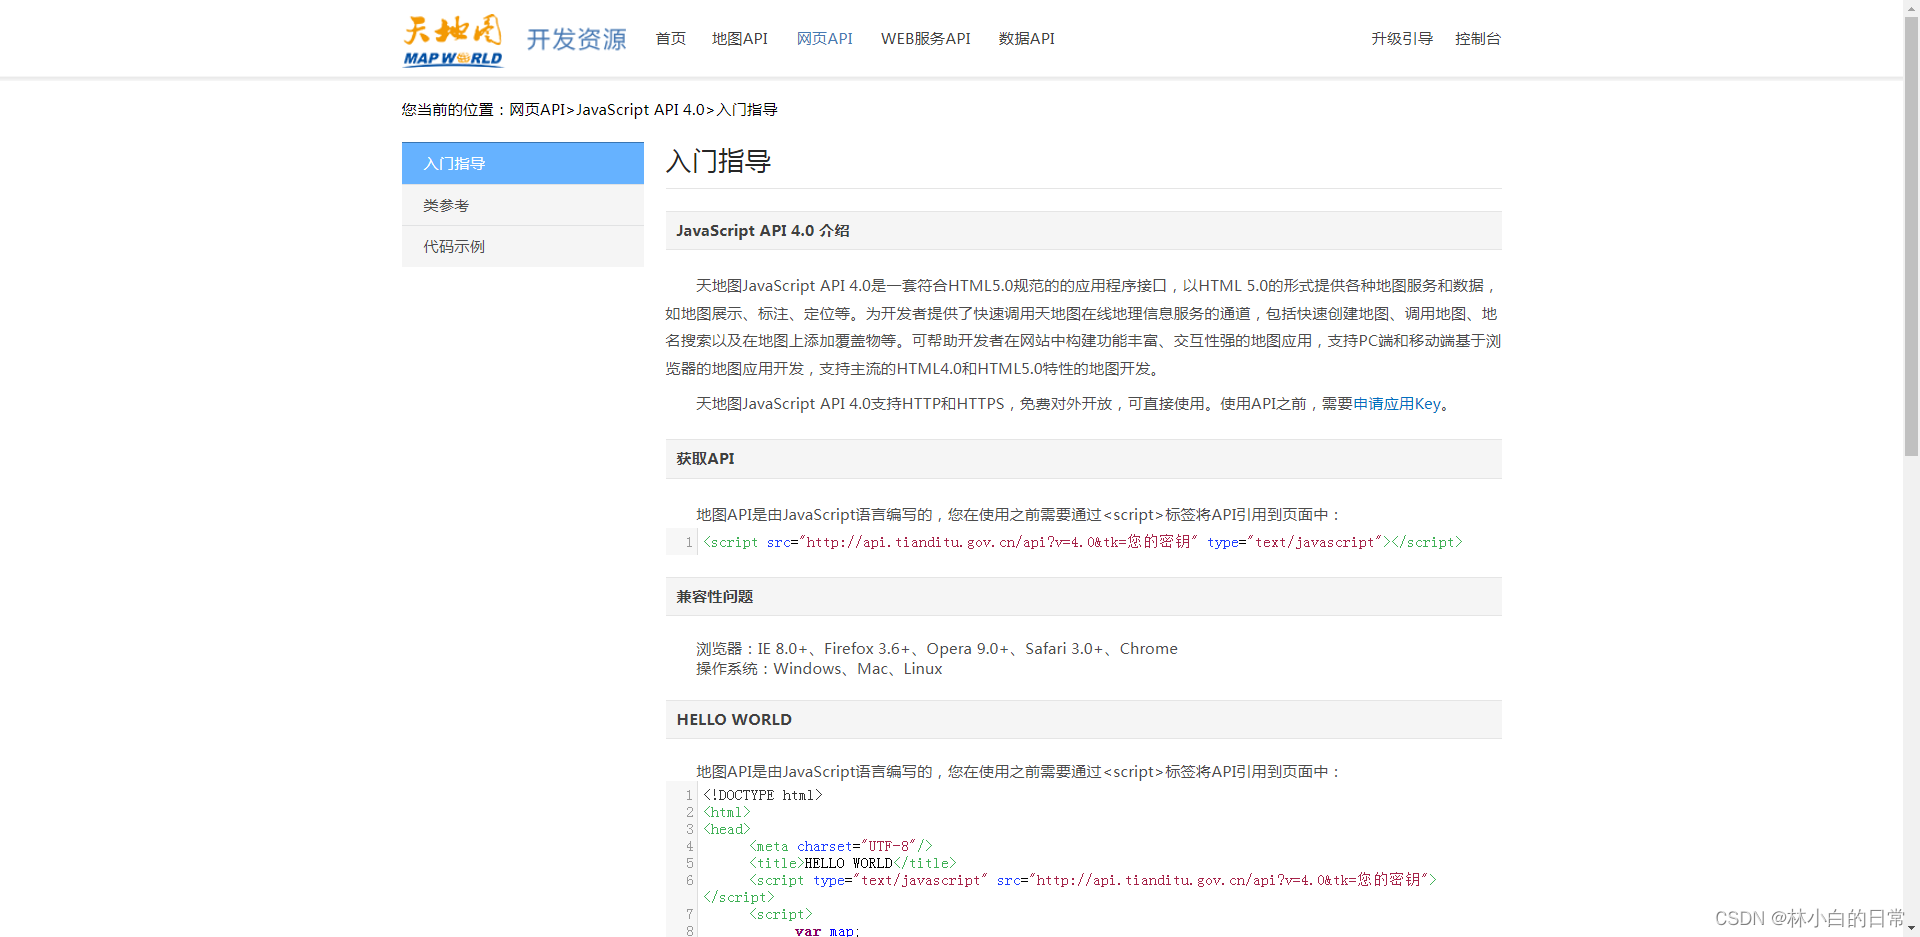Open the WEB服务API nav item
The width and height of the screenshot is (1920, 937).
[925, 39]
